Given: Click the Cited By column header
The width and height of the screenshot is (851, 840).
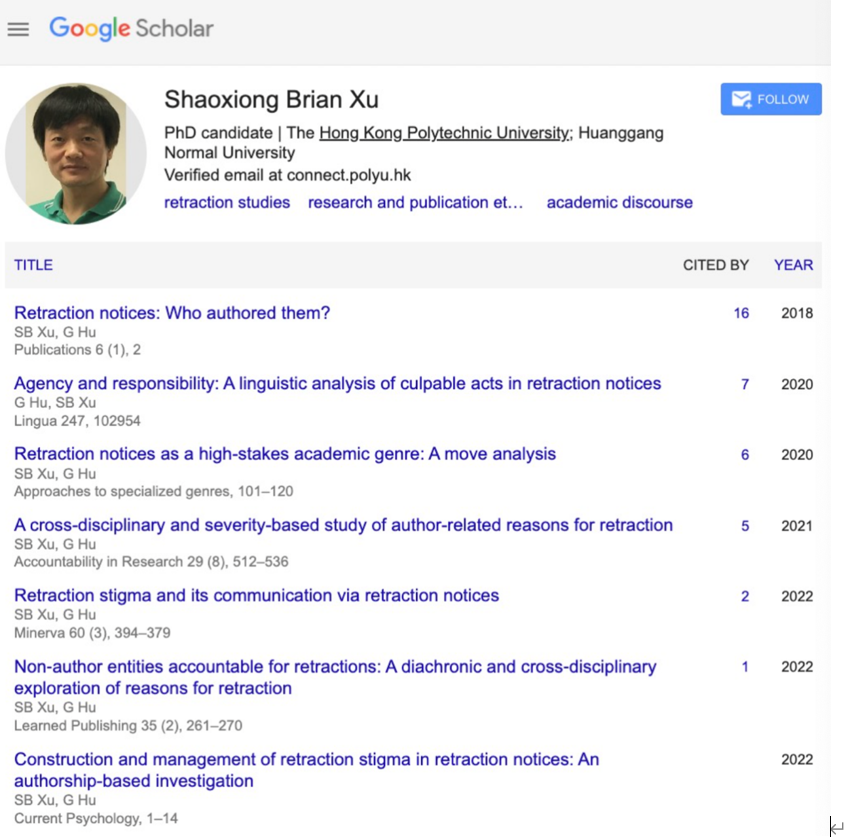Looking at the screenshot, I should 715,265.
